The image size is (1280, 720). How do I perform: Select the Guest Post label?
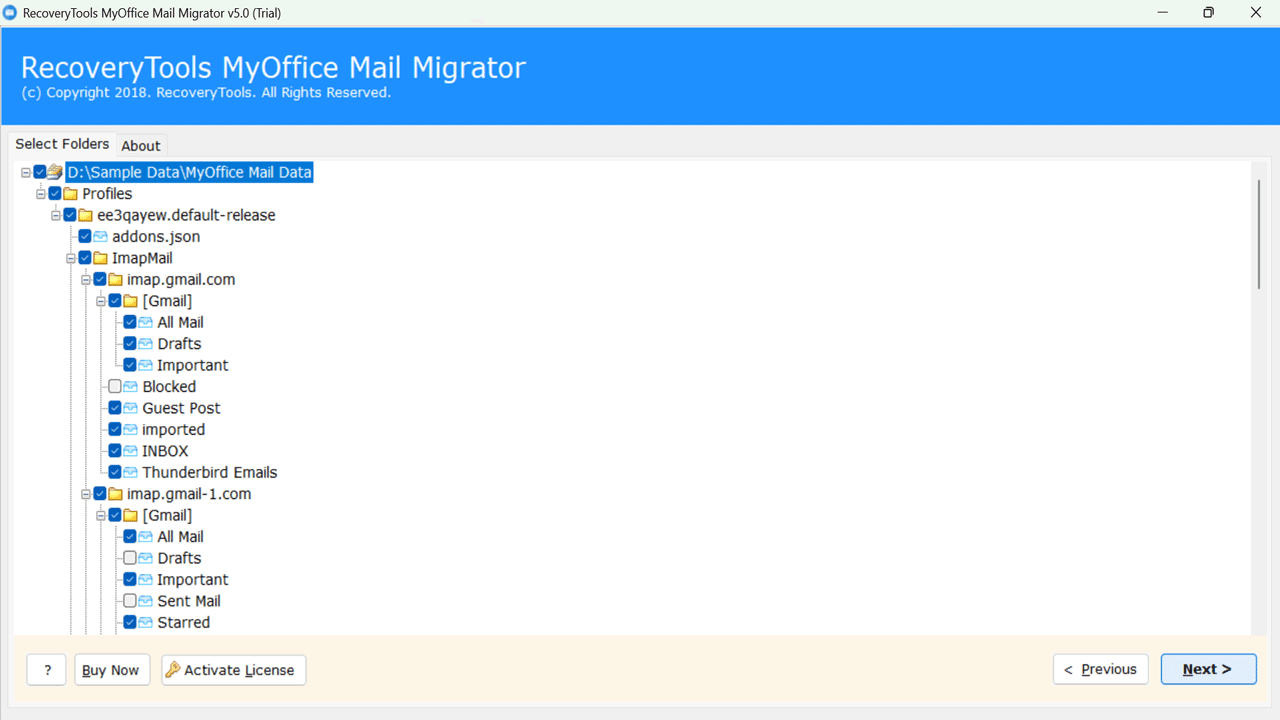tap(181, 408)
